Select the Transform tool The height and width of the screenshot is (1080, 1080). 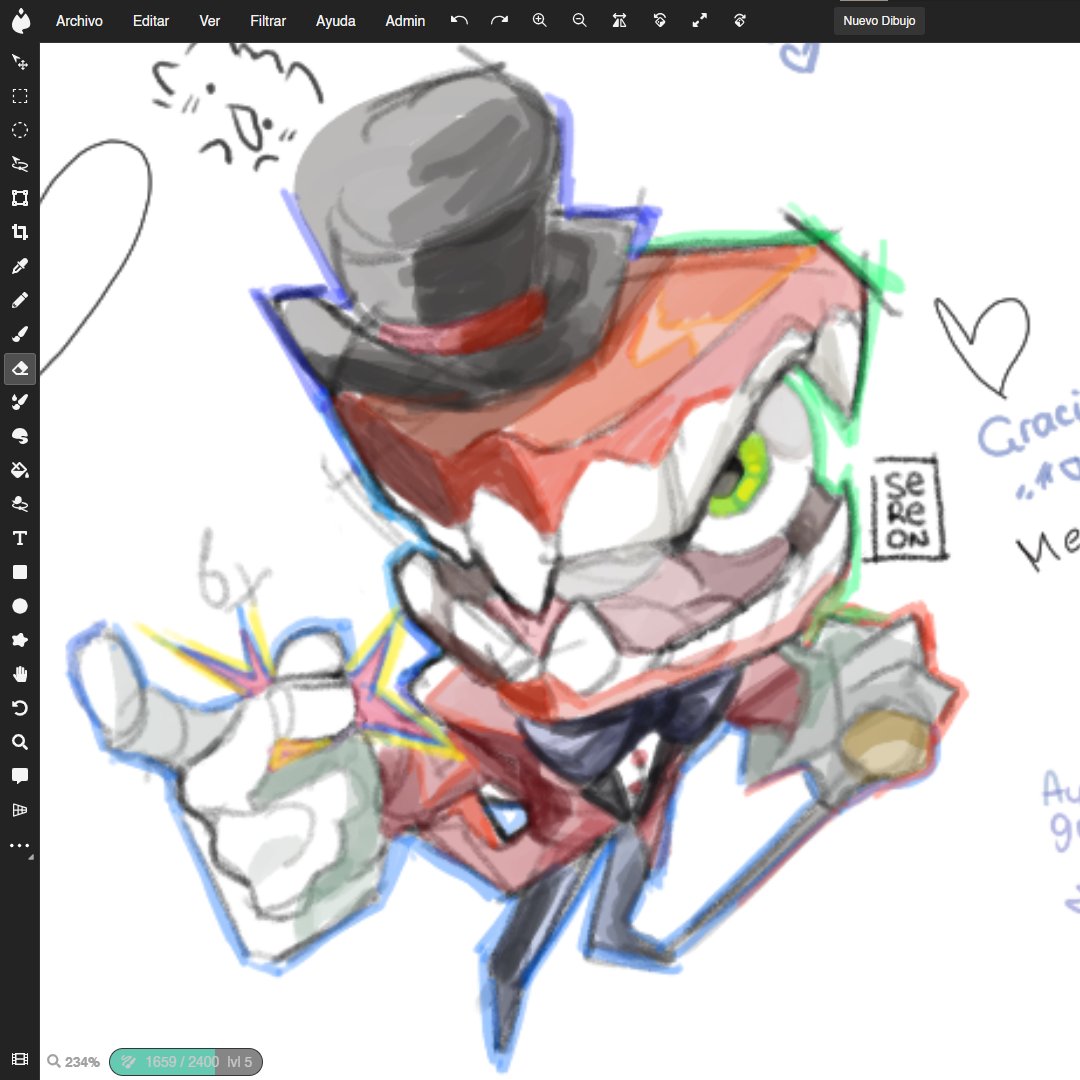pos(20,198)
